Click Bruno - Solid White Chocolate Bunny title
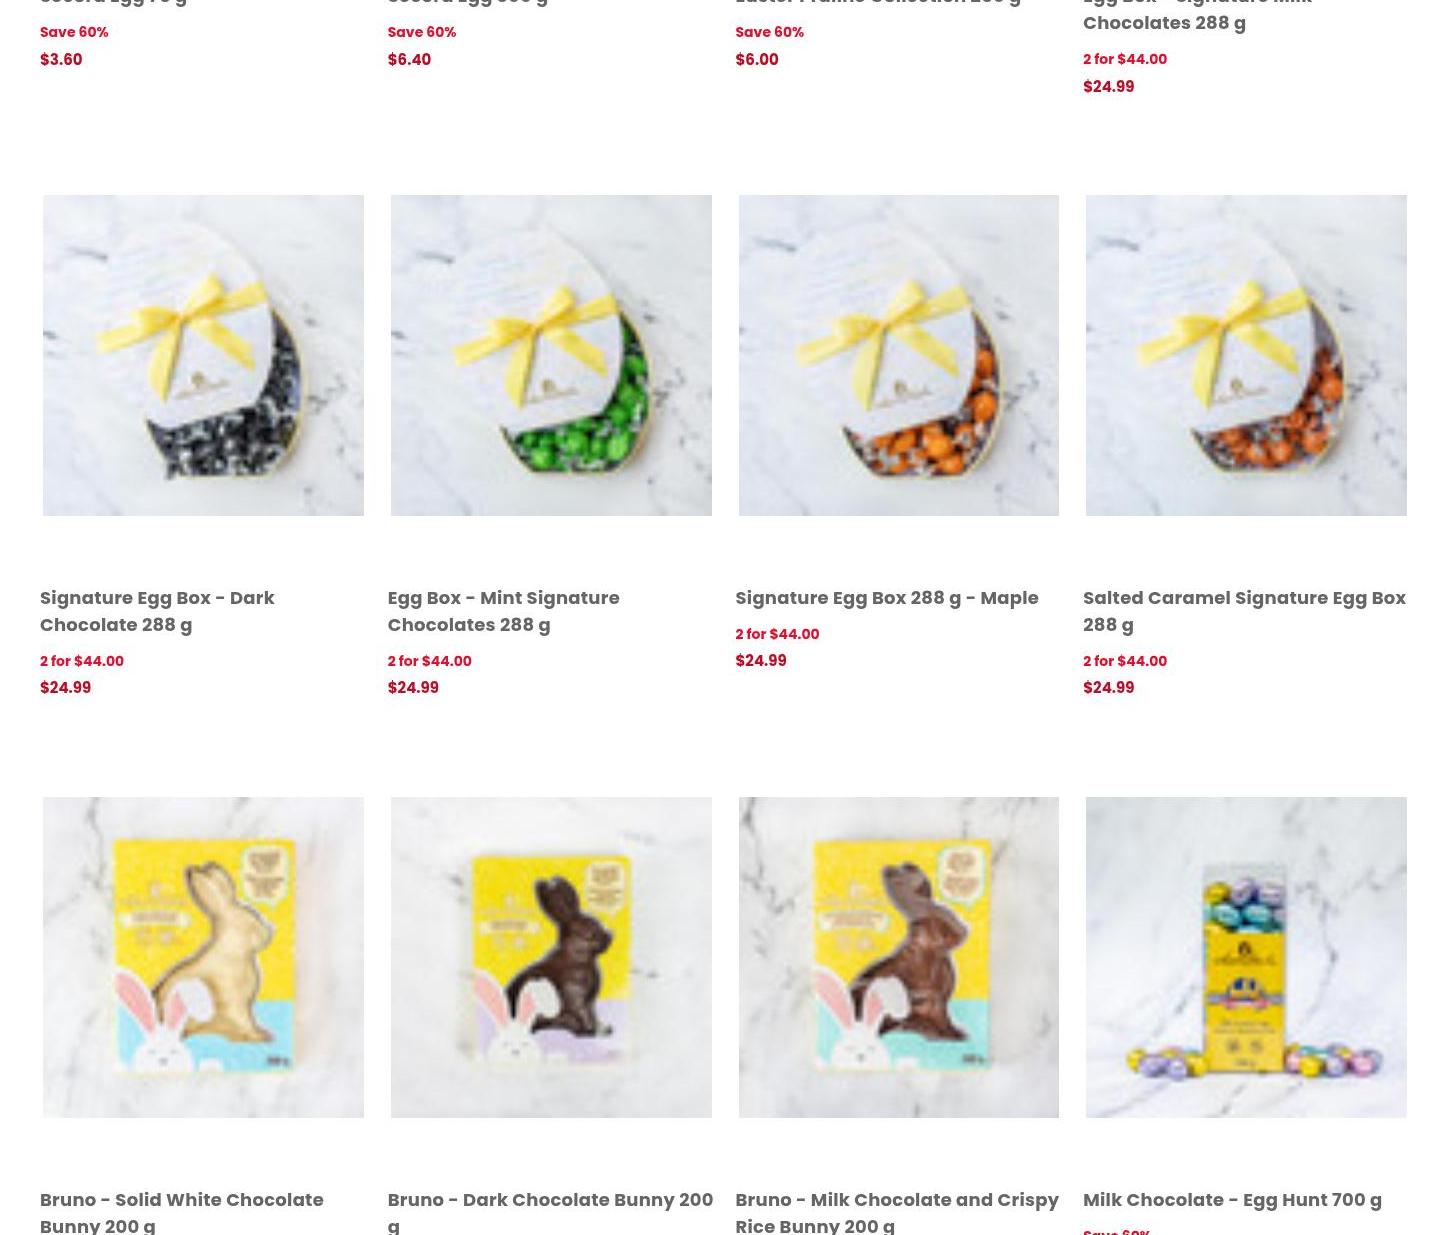The height and width of the screenshot is (1235, 1450). pyautogui.click(x=182, y=1211)
